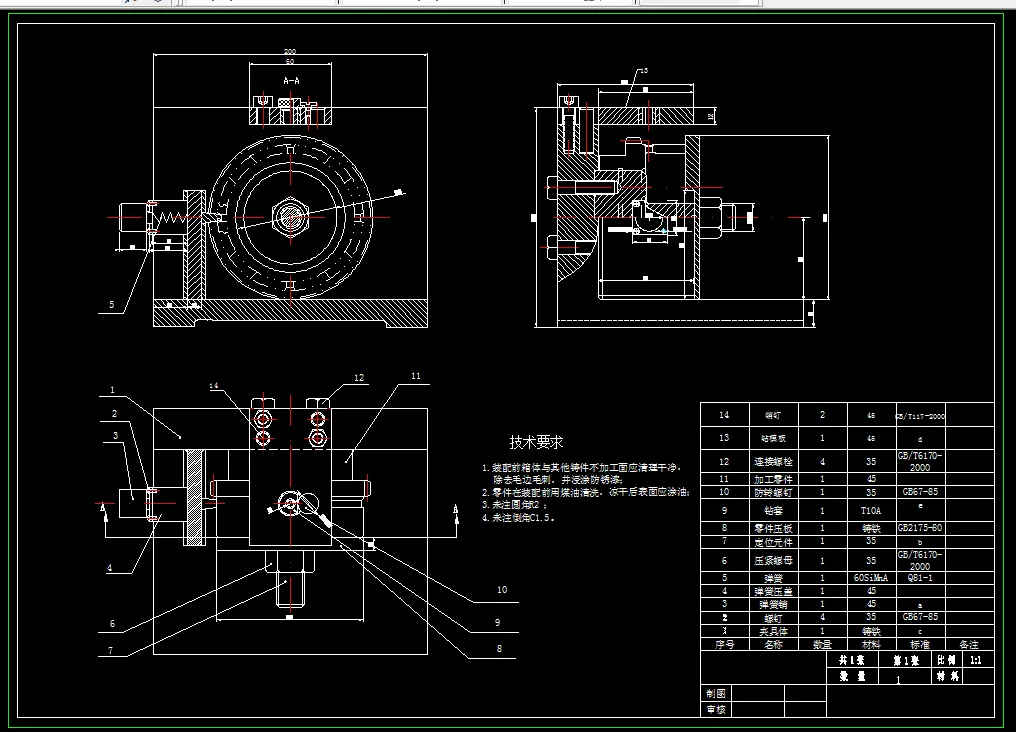The image size is (1016, 732).
Task: Select part name 加工零件 in parts list
Action: click(x=773, y=480)
